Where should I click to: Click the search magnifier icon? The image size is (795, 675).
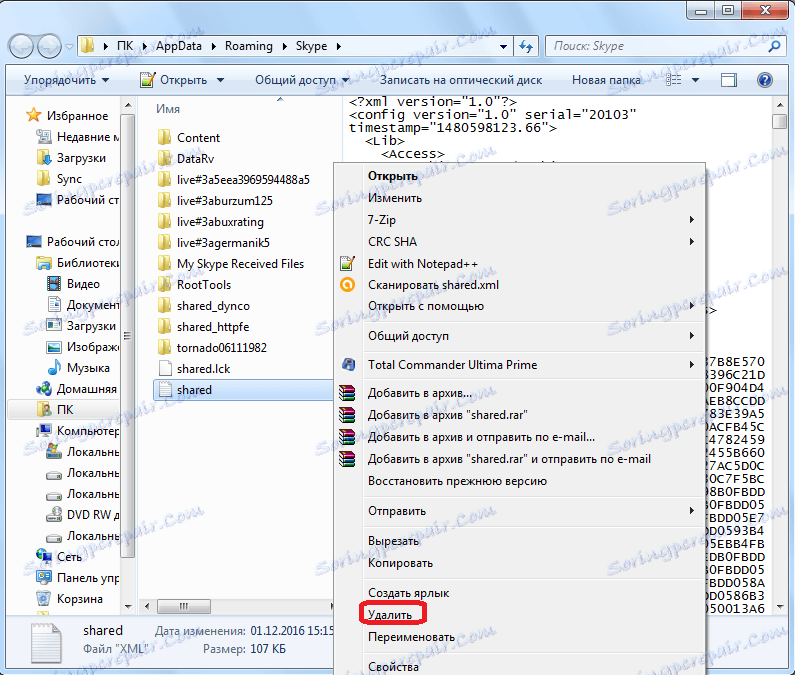click(774, 47)
